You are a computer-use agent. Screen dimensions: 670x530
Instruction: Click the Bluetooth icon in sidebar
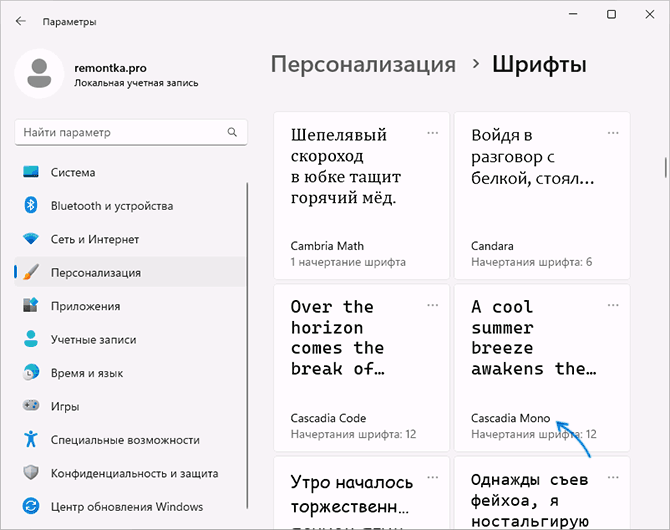coord(31,205)
